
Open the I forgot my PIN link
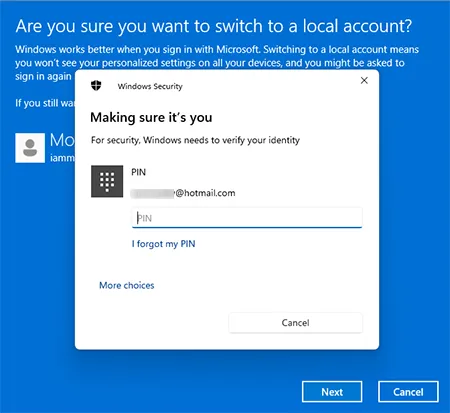click(163, 244)
